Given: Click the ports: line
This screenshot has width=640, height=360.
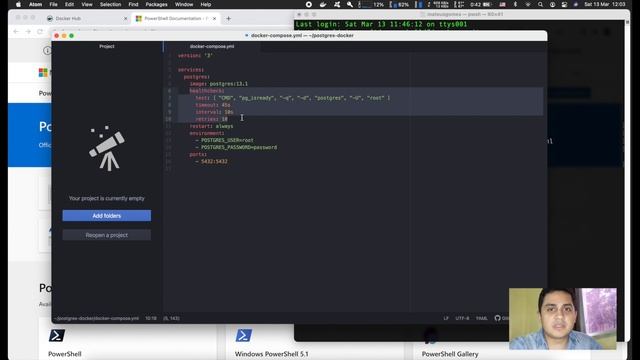Looking at the screenshot, I should 198,154.
